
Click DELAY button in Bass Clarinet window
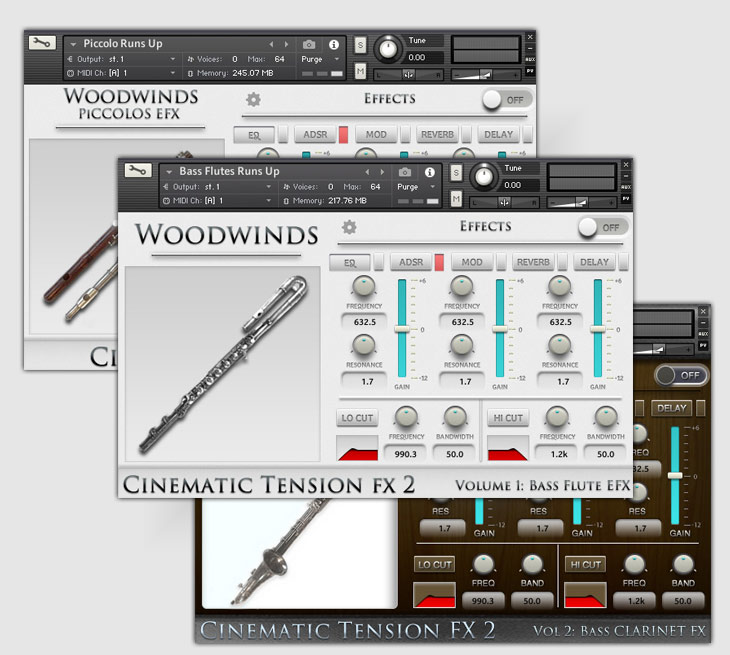[671, 408]
